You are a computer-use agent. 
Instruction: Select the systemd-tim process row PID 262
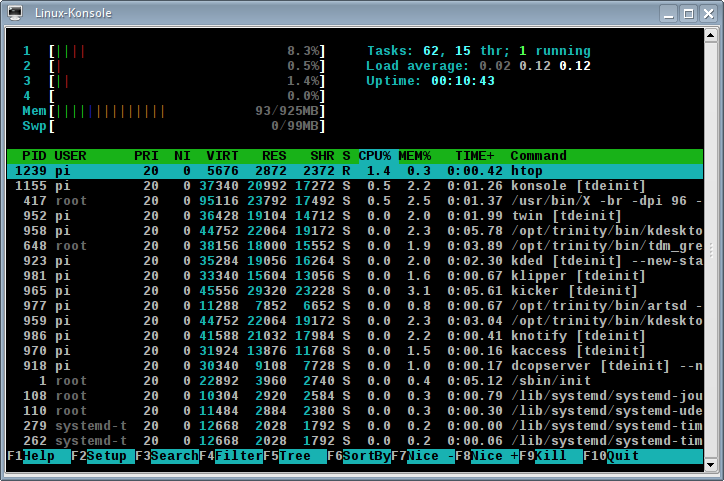355,441
